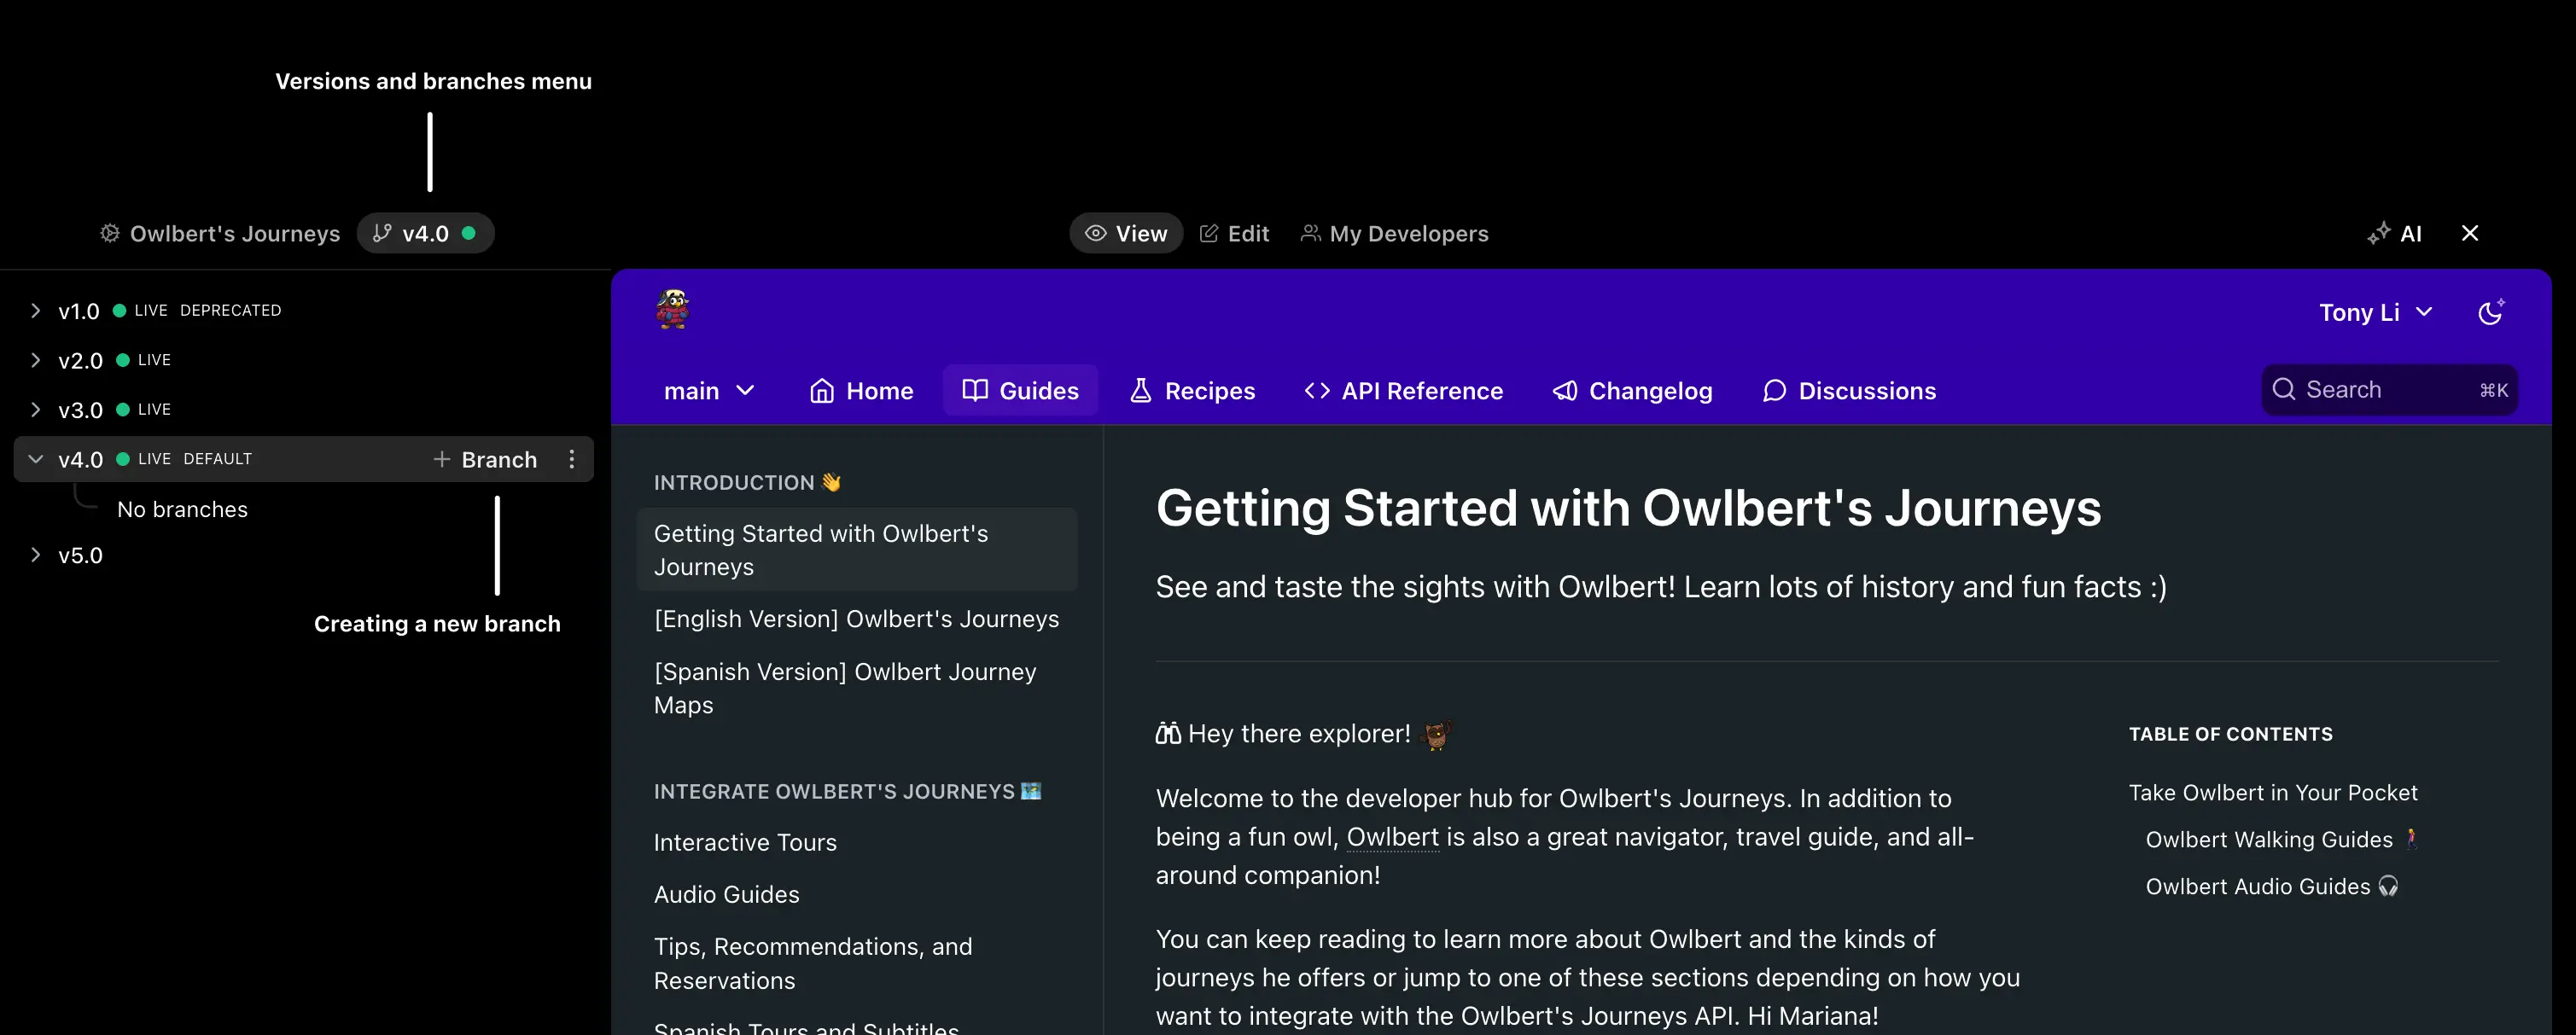2576x1035 pixels.
Task: Open the Discussions chat bubble tab
Action: 1849,391
